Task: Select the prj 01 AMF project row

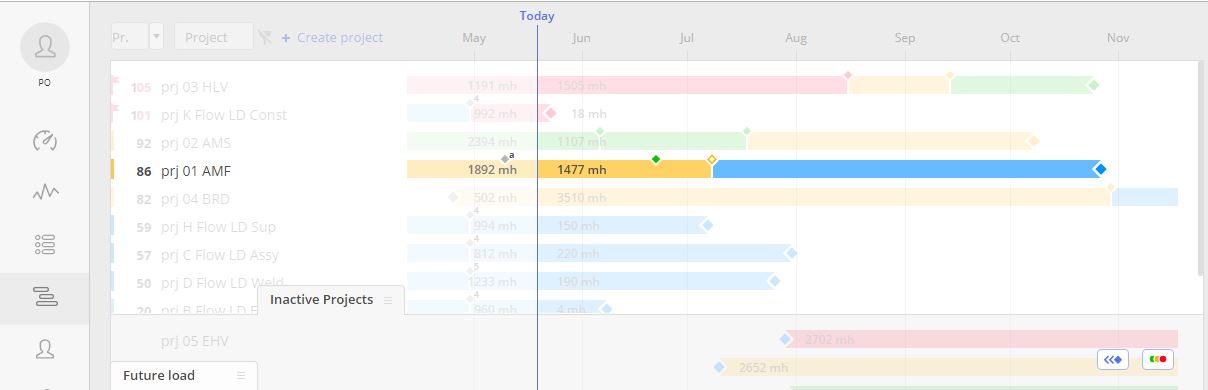Action: (x=655, y=170)
